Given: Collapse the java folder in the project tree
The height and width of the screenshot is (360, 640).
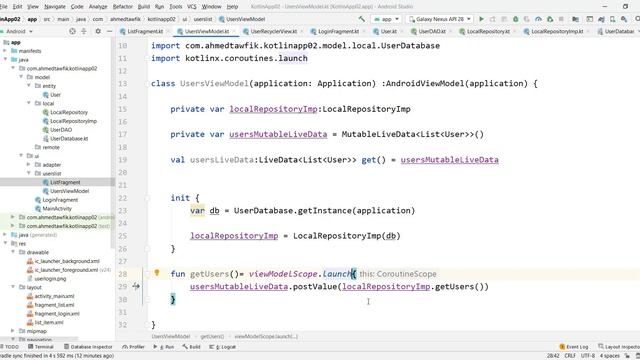Looking at the screenshot, I should point(5,60).
